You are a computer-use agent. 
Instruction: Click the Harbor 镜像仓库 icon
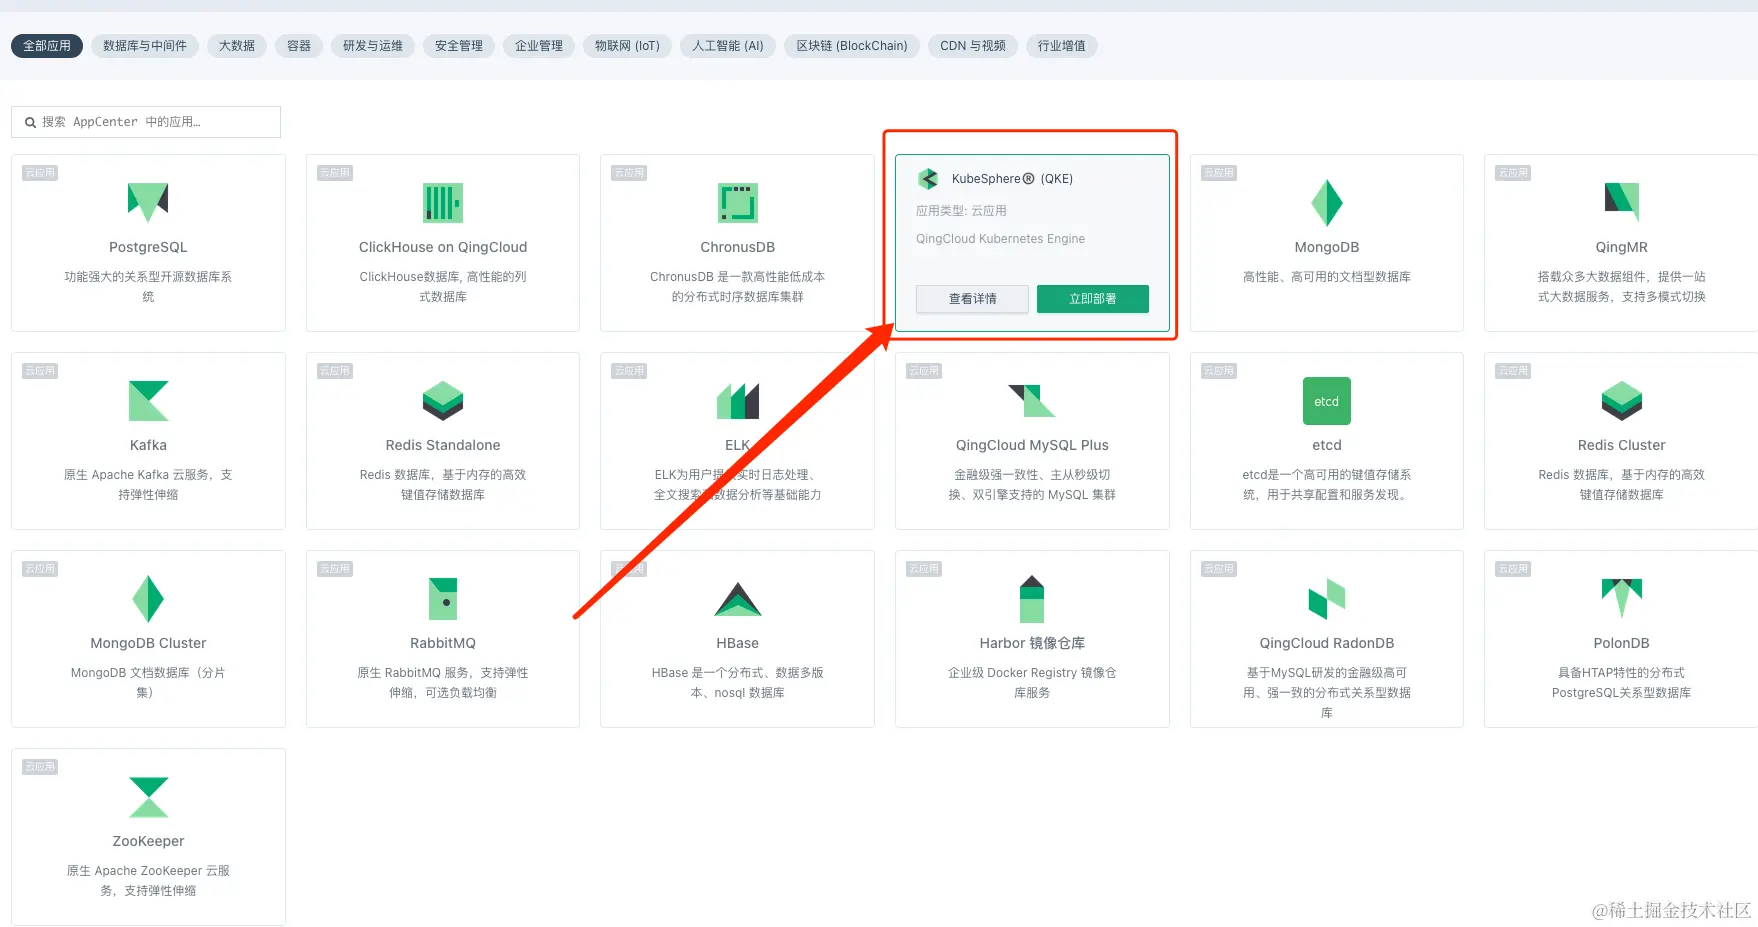(1032, 599)
